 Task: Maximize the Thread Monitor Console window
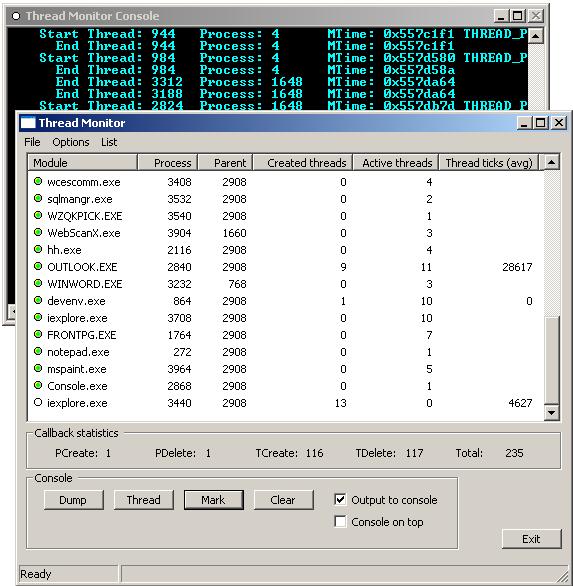coord(518,16)
